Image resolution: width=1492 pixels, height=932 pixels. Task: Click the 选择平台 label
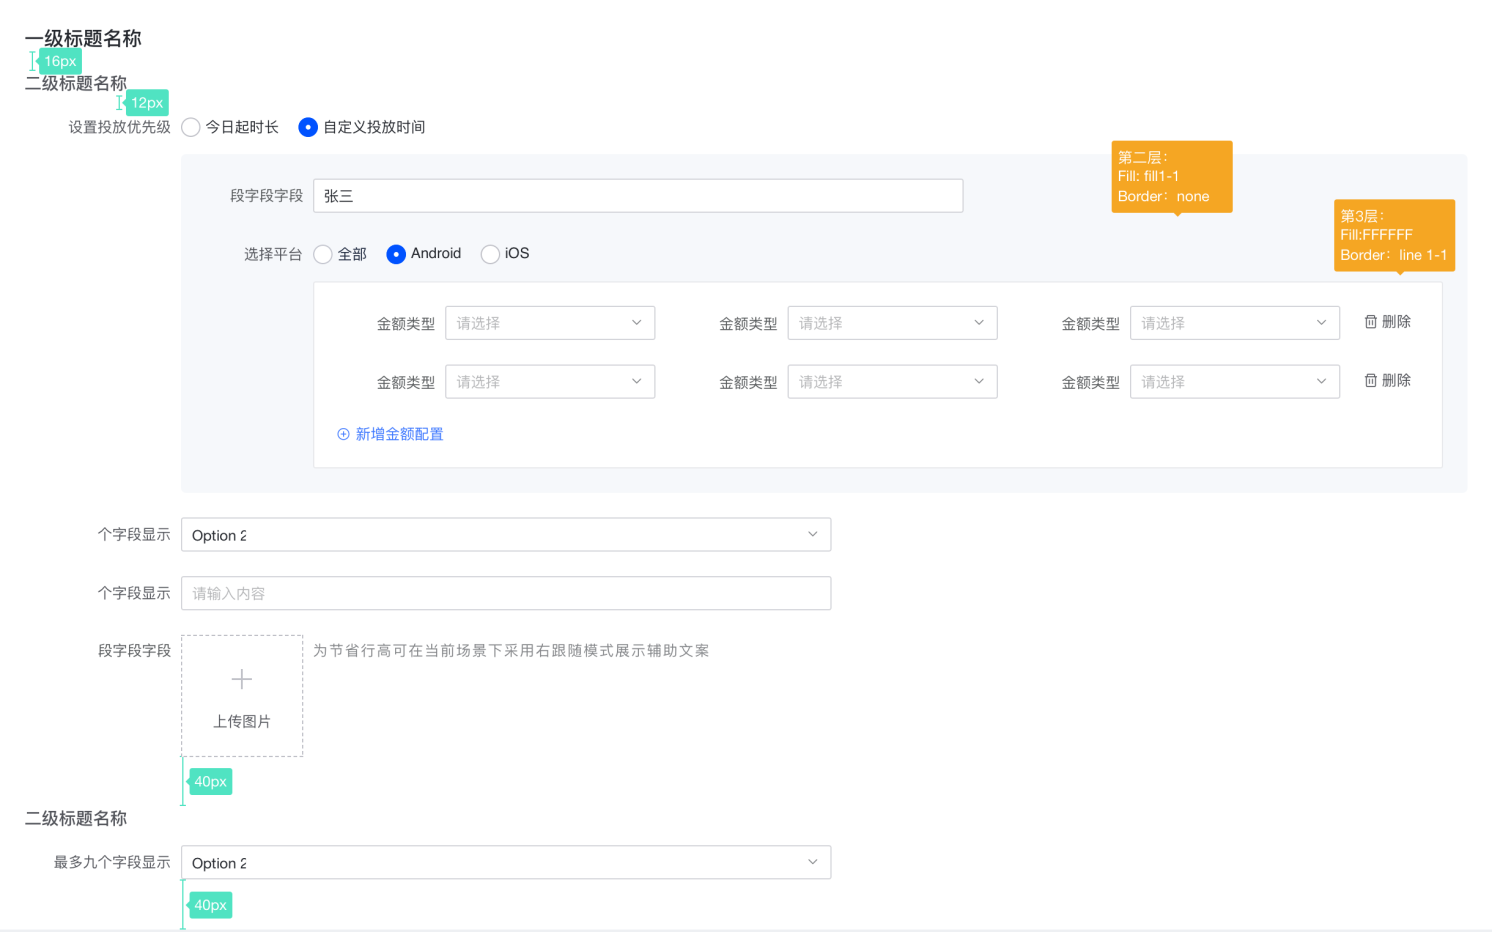point(273,254)
